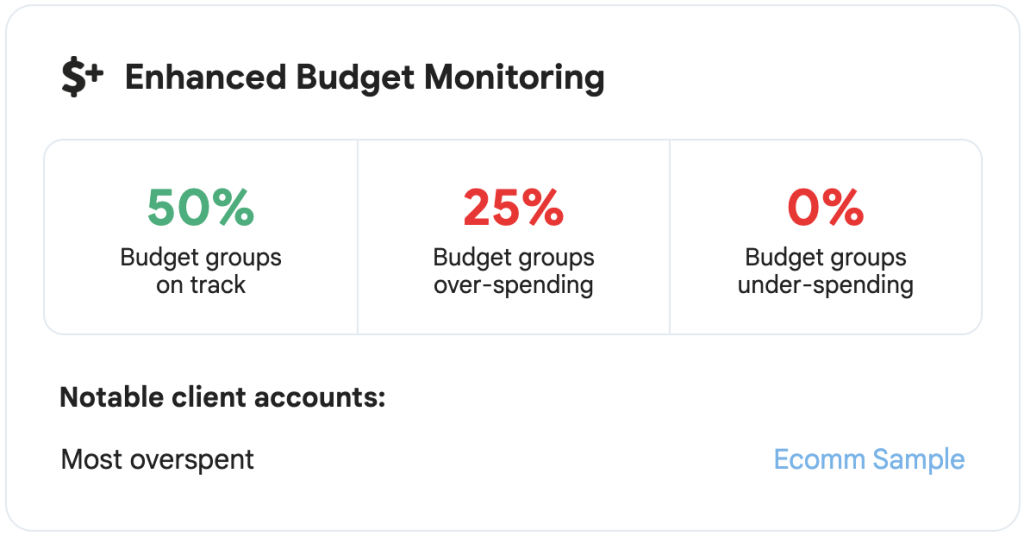Click the word Enhanced in the title

click(x=206, y=77)
